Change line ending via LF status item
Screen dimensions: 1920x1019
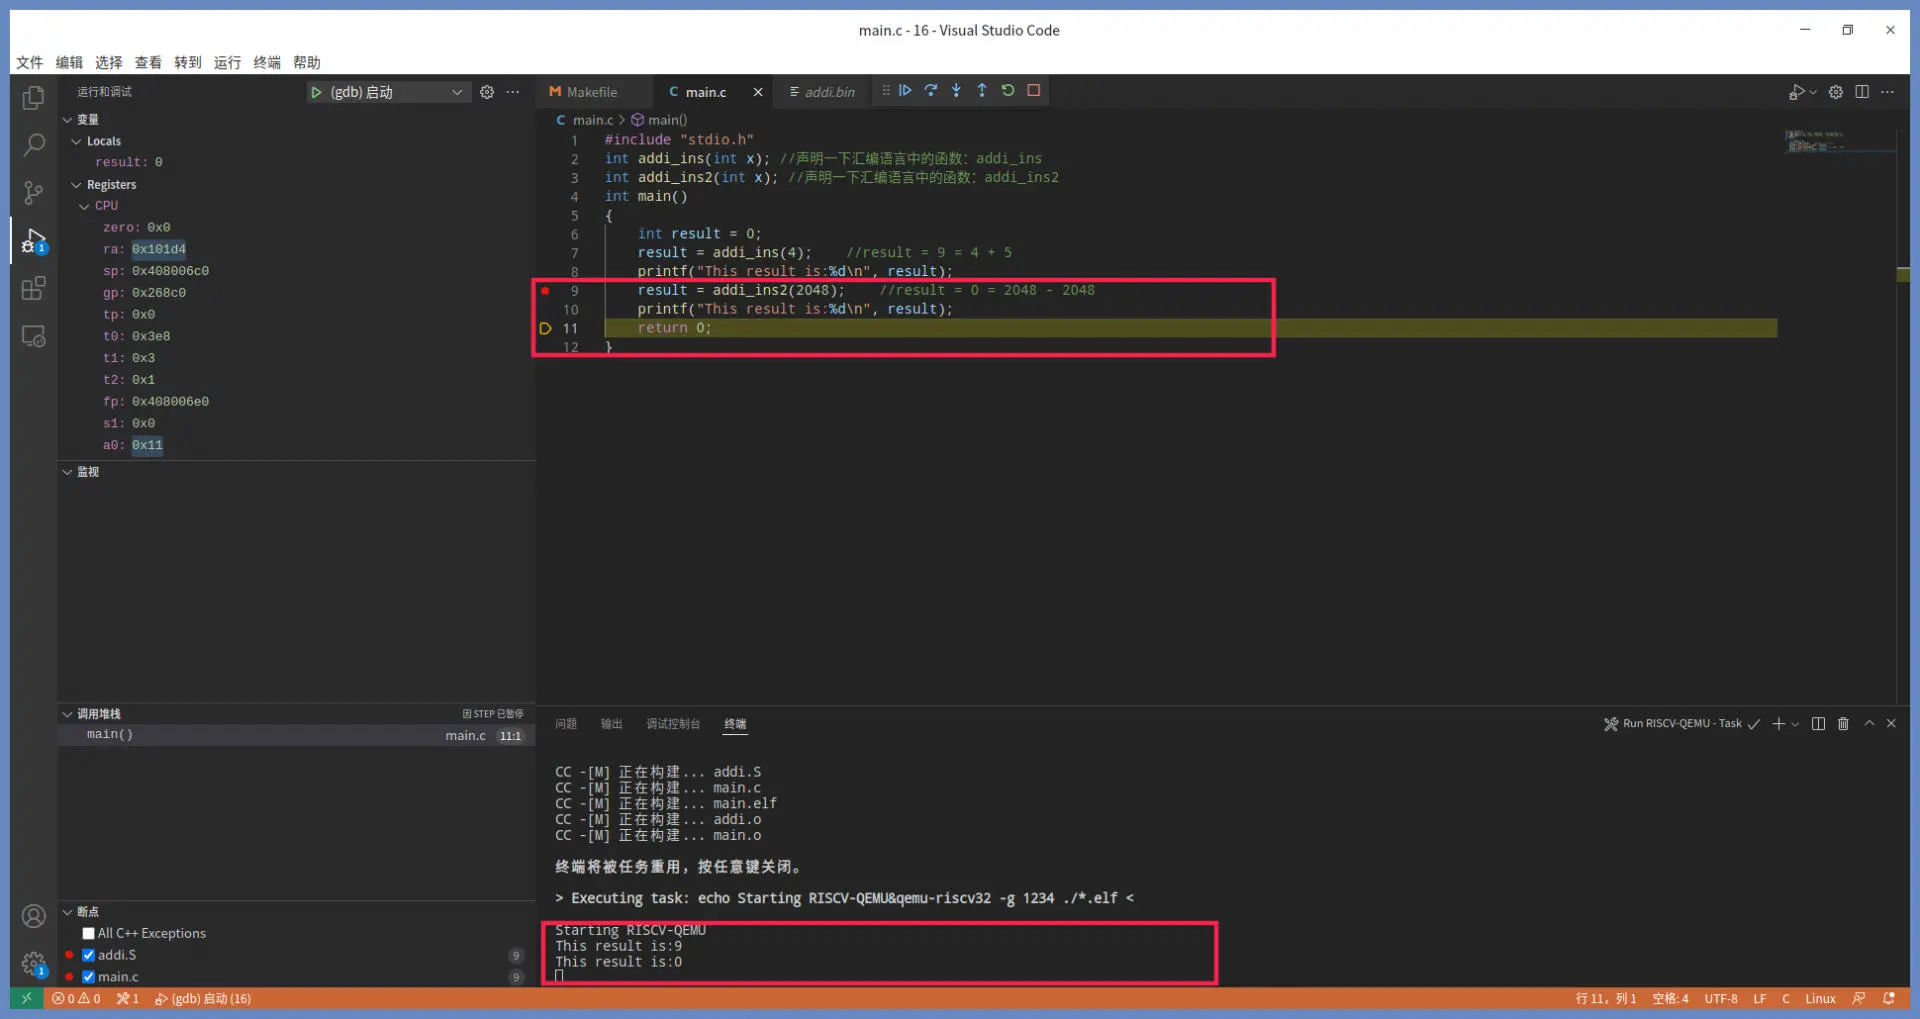pyautogui.click(x=1760, y=998)
